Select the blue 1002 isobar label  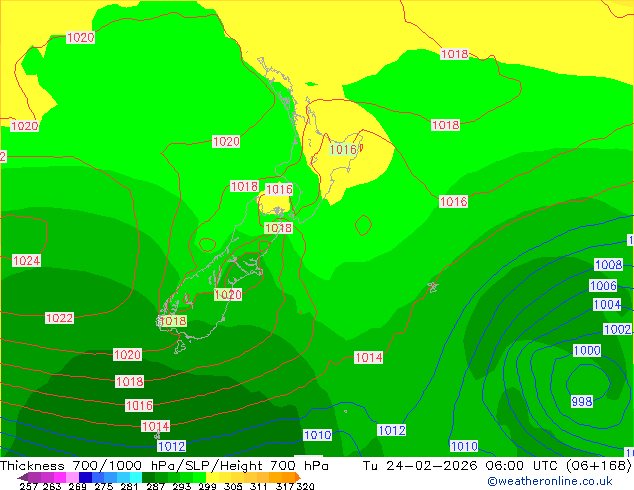(617, 329)
